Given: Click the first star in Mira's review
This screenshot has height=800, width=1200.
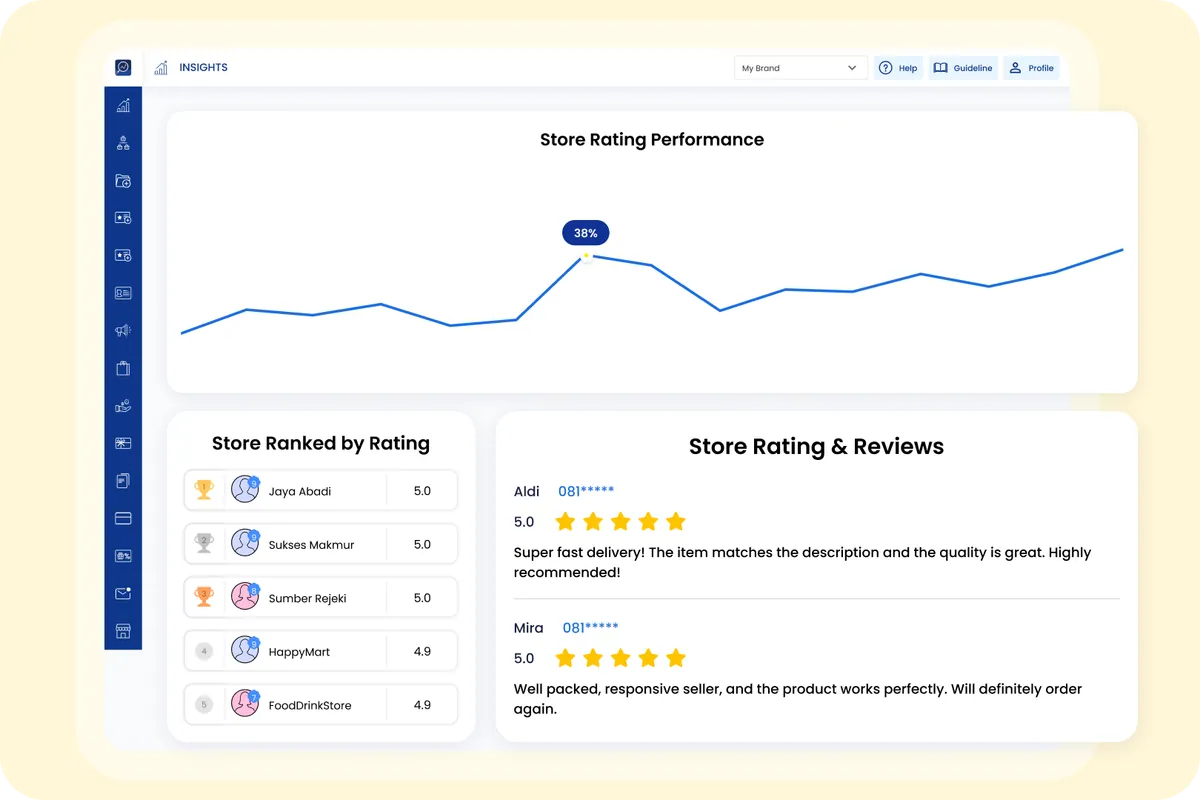Looking at the screenshot, I should [565, 658].
